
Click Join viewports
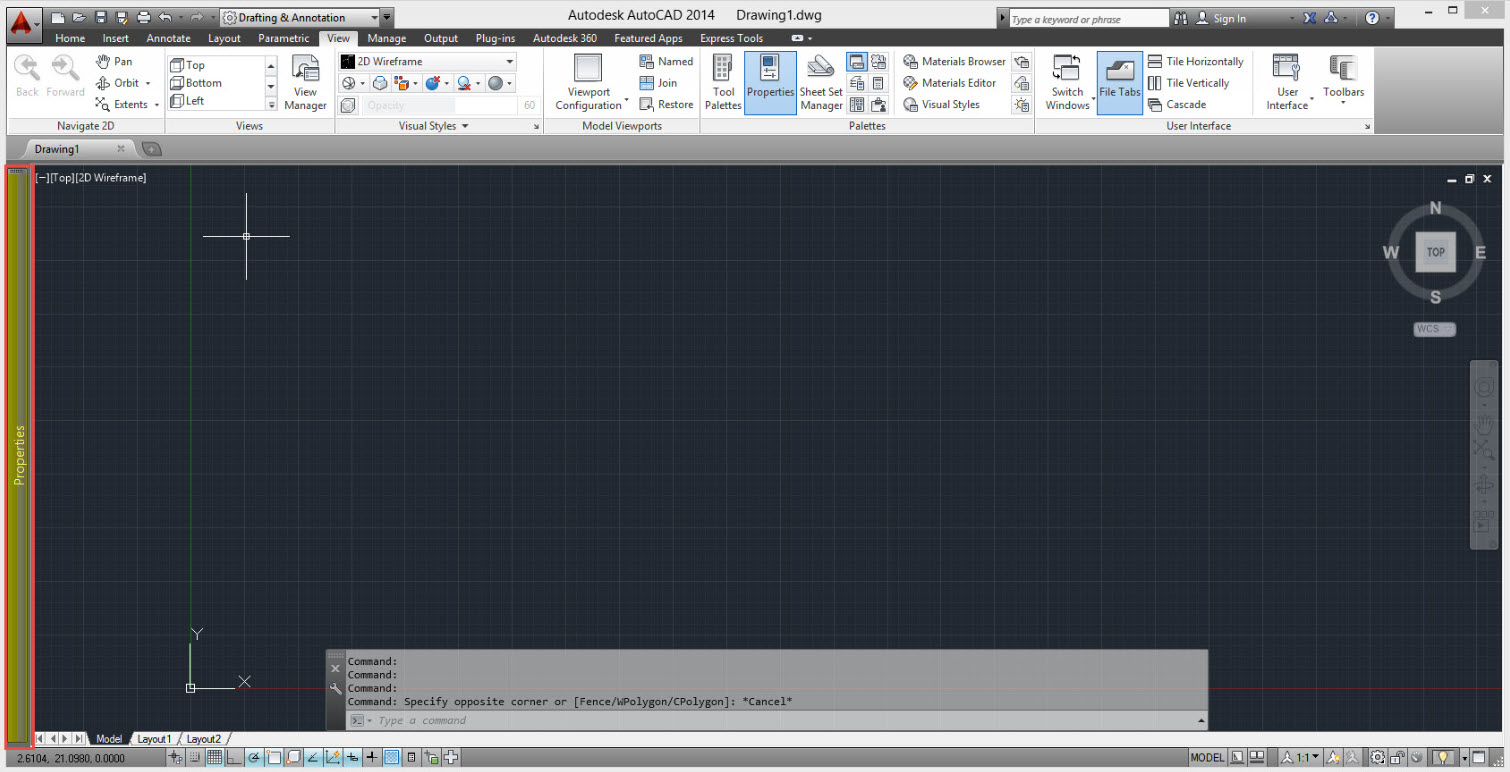tap(658, 83)
